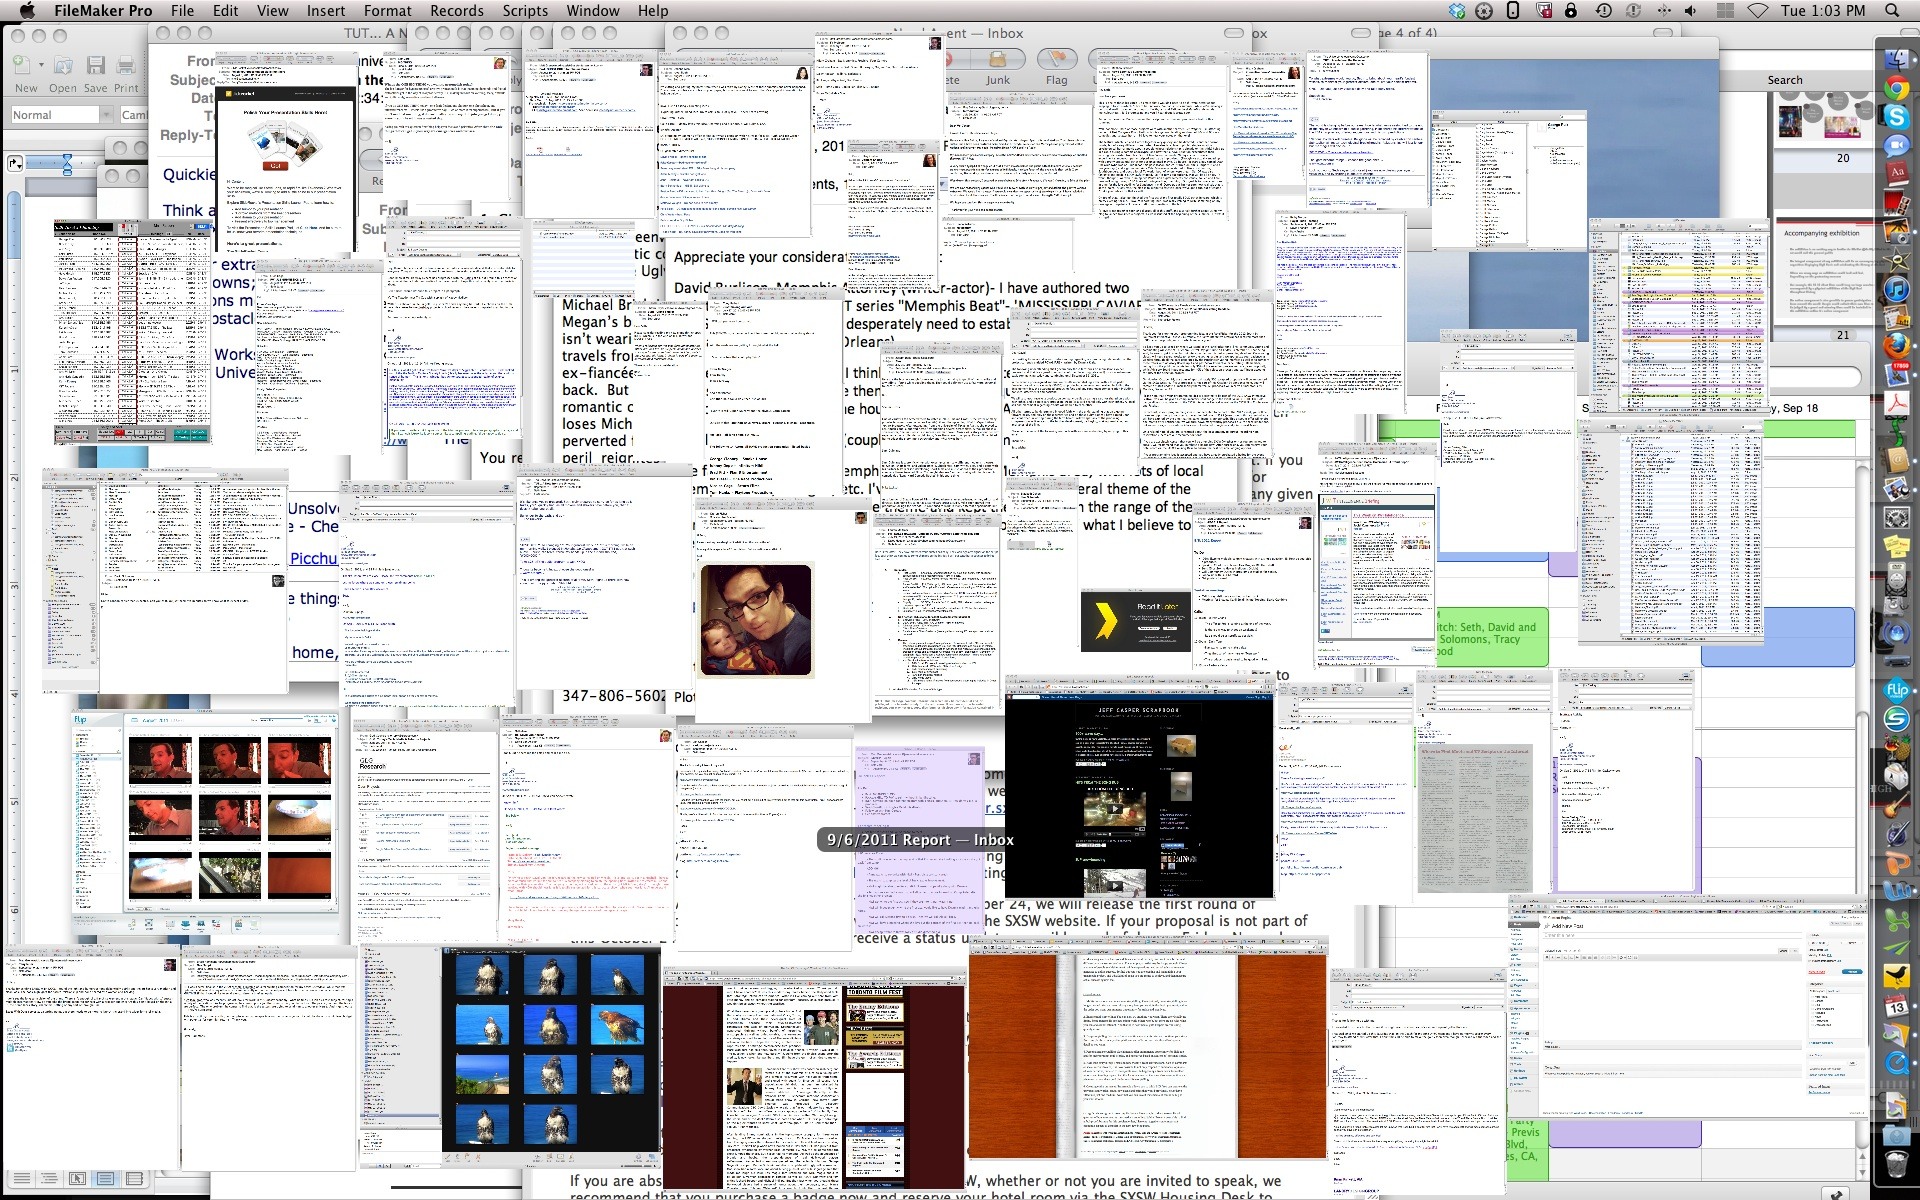Open the Scripts menu
Viewport: 1920px width, 1200px height.
[524, 11]
